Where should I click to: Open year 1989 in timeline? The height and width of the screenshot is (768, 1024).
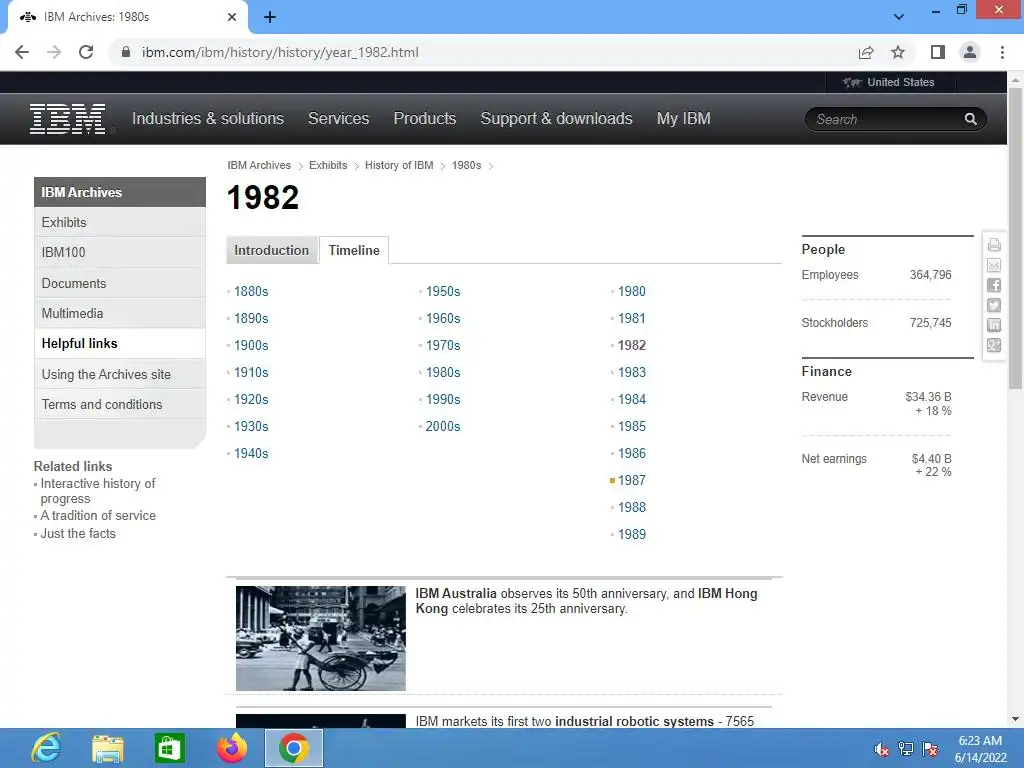632,534
